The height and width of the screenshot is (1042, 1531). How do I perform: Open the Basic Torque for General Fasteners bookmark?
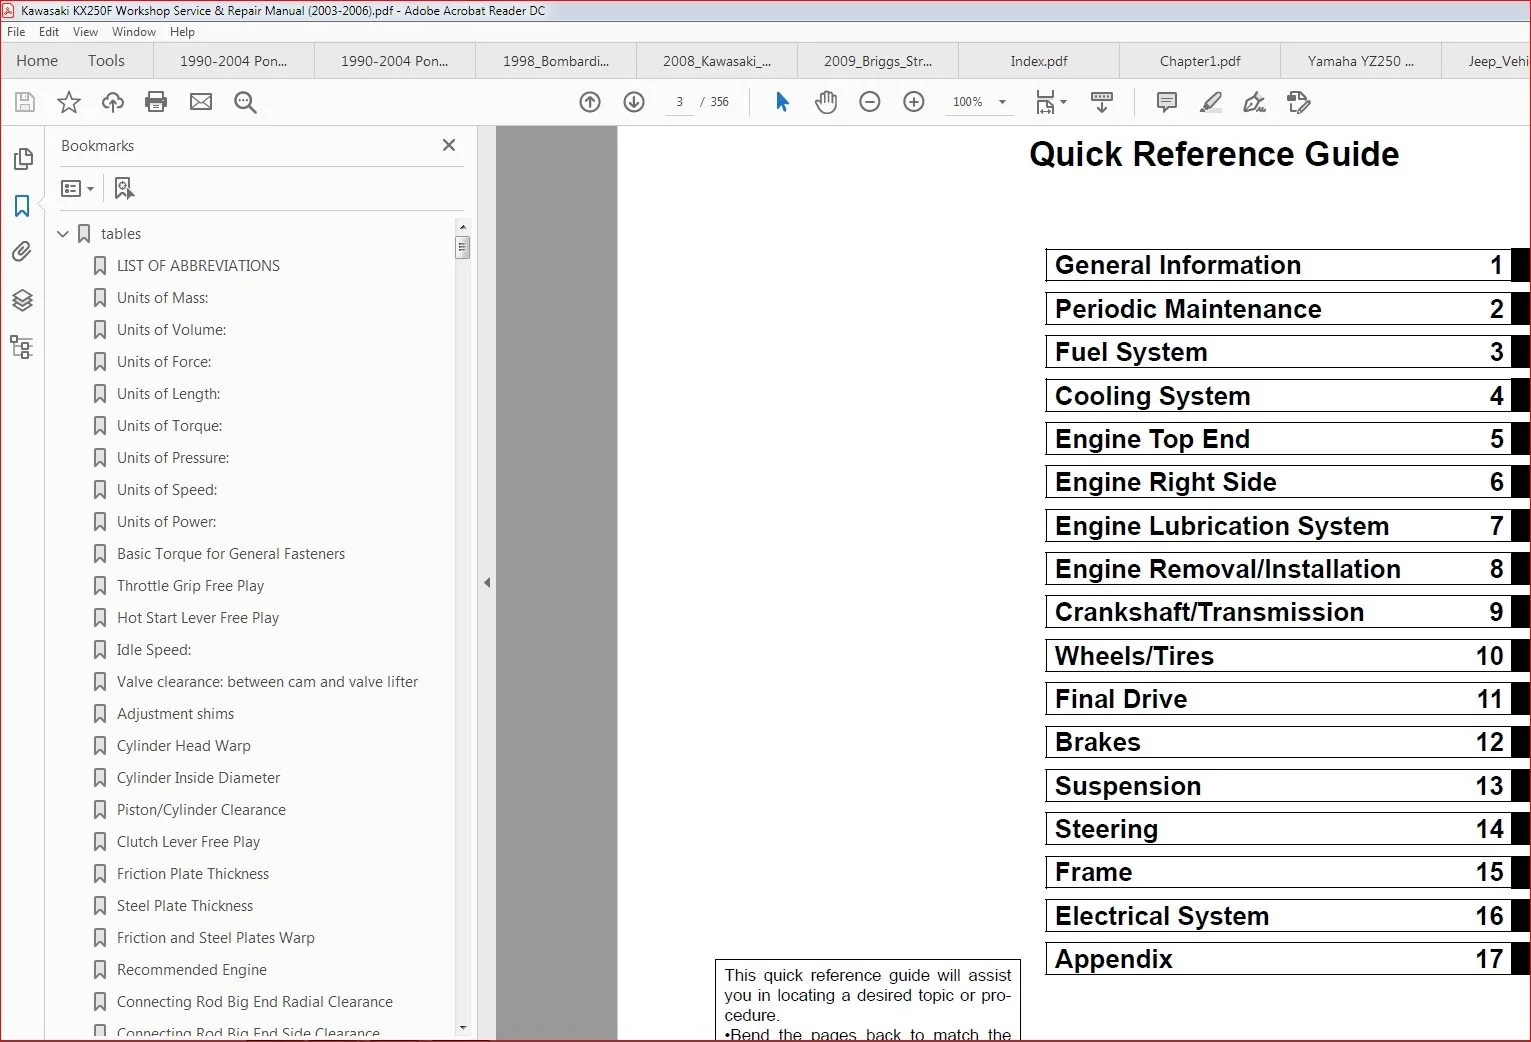coord(231,554)
